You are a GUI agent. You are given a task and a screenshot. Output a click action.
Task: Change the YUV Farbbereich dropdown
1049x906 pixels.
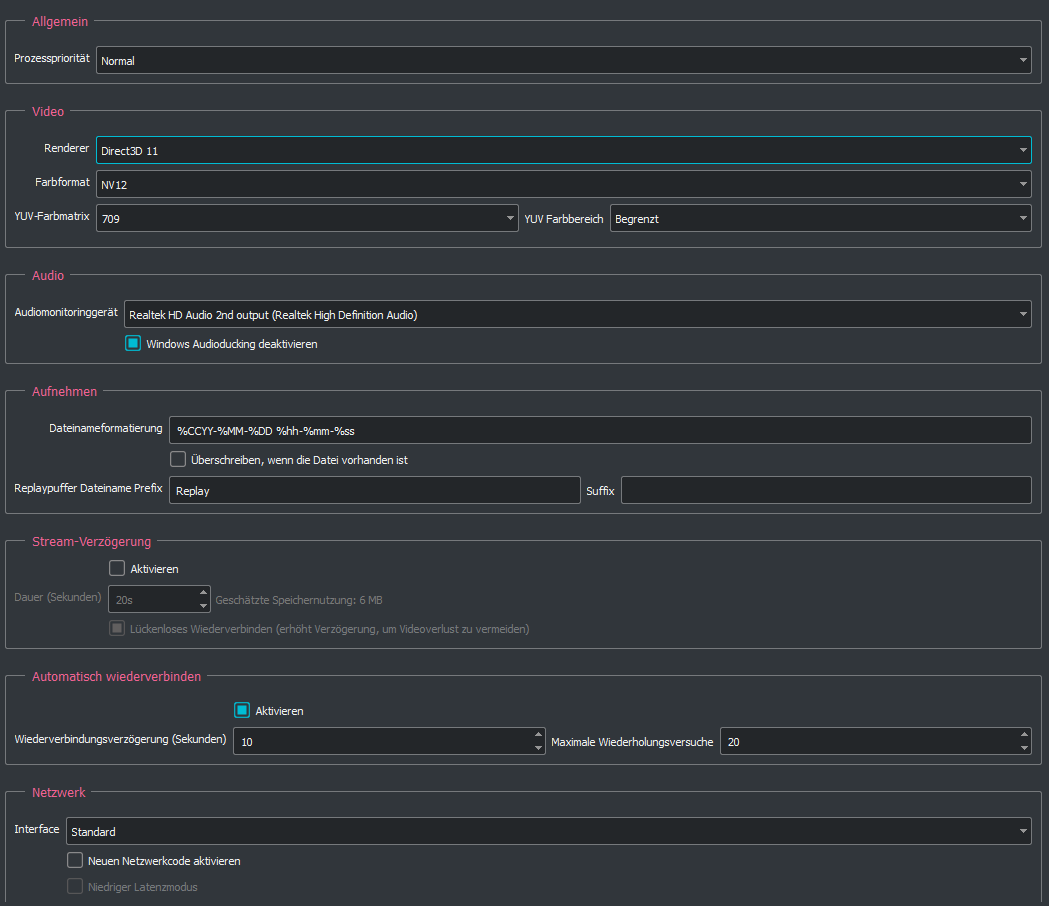pos(820,218)
